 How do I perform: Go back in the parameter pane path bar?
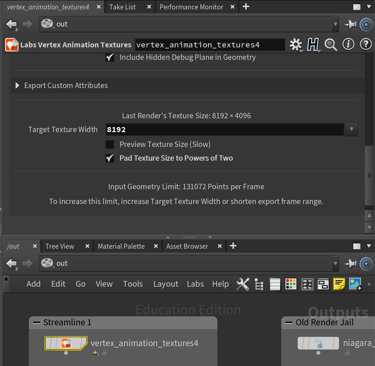tap(11, 24)
